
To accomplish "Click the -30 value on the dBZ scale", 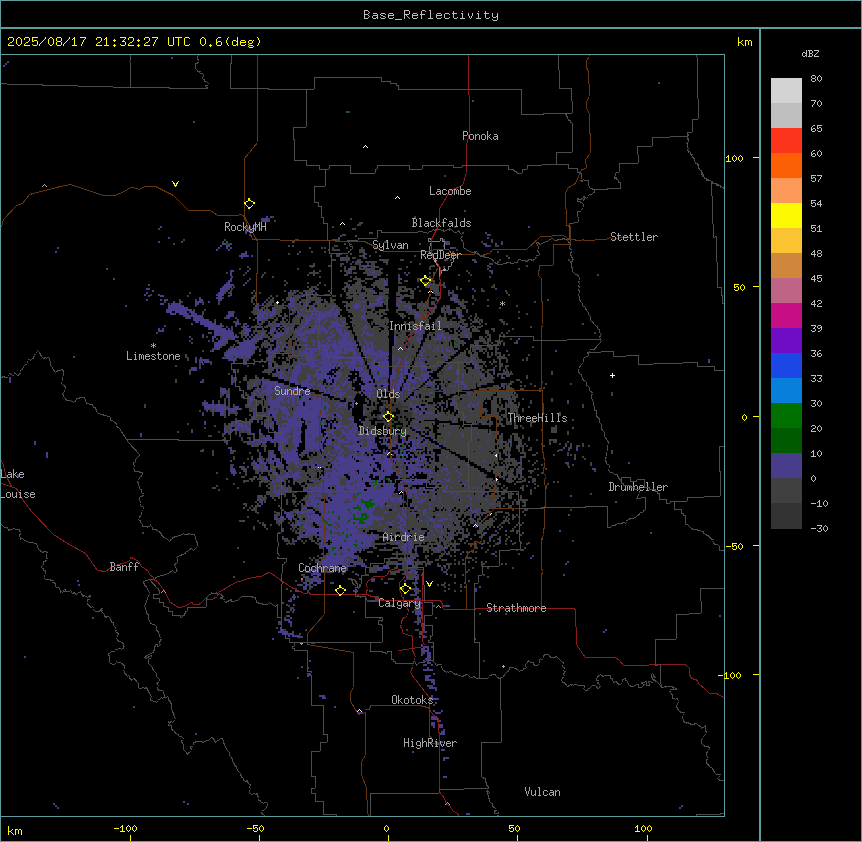I will pyautogui.click(x=819, y=528).
